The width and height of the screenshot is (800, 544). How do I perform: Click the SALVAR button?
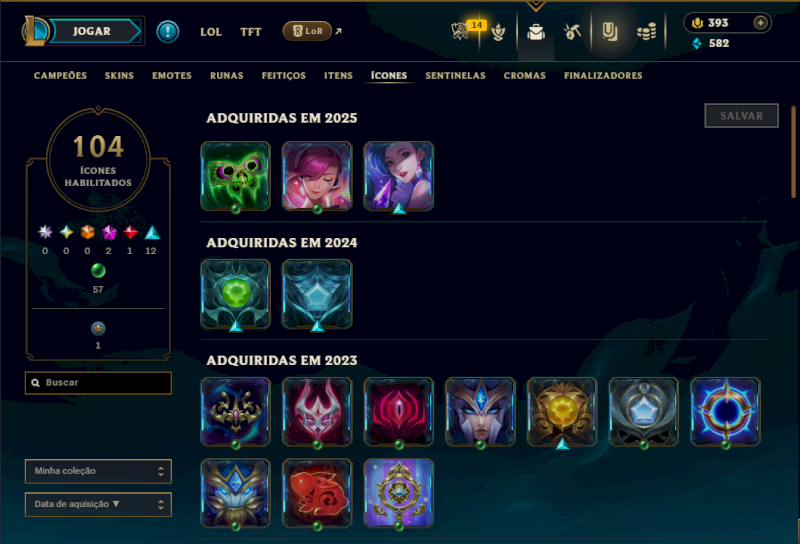coord(741,116)
